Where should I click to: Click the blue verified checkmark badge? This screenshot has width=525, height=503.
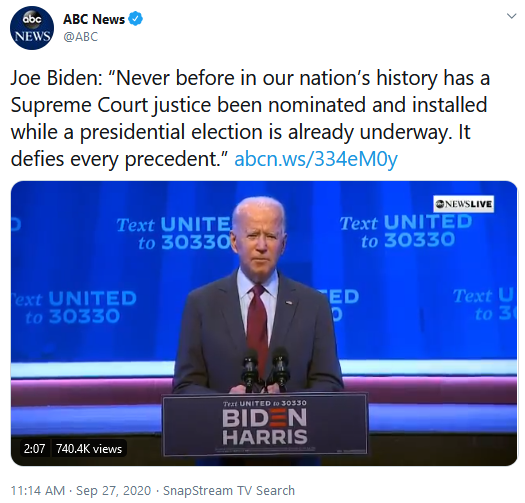[136, 19]
